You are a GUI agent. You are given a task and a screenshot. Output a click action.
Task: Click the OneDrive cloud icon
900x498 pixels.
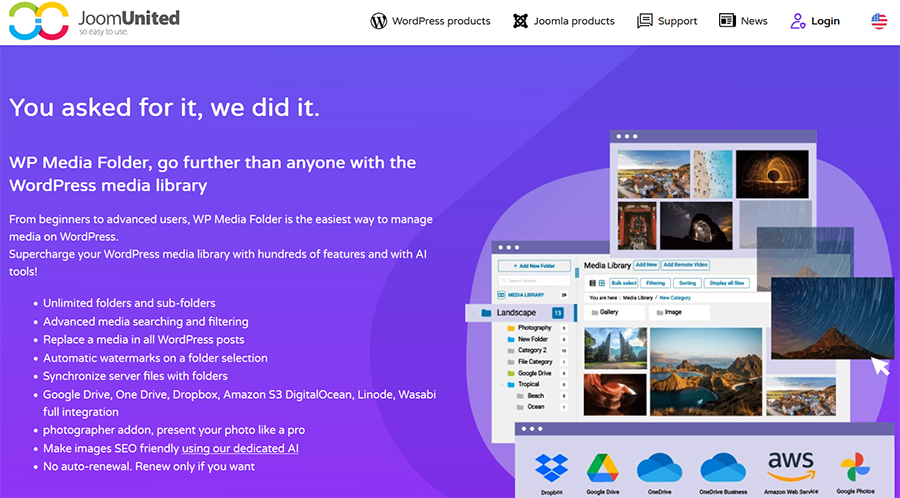coord(660,468)
